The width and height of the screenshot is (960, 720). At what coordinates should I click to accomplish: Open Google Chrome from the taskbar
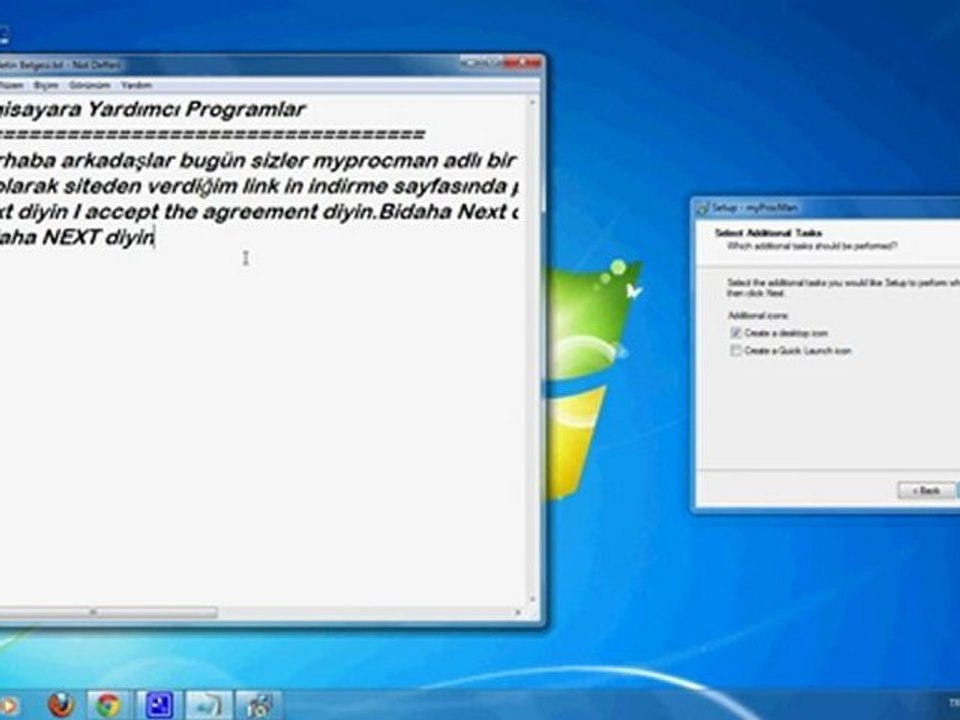pyautogui.click(x=108, y=705)
